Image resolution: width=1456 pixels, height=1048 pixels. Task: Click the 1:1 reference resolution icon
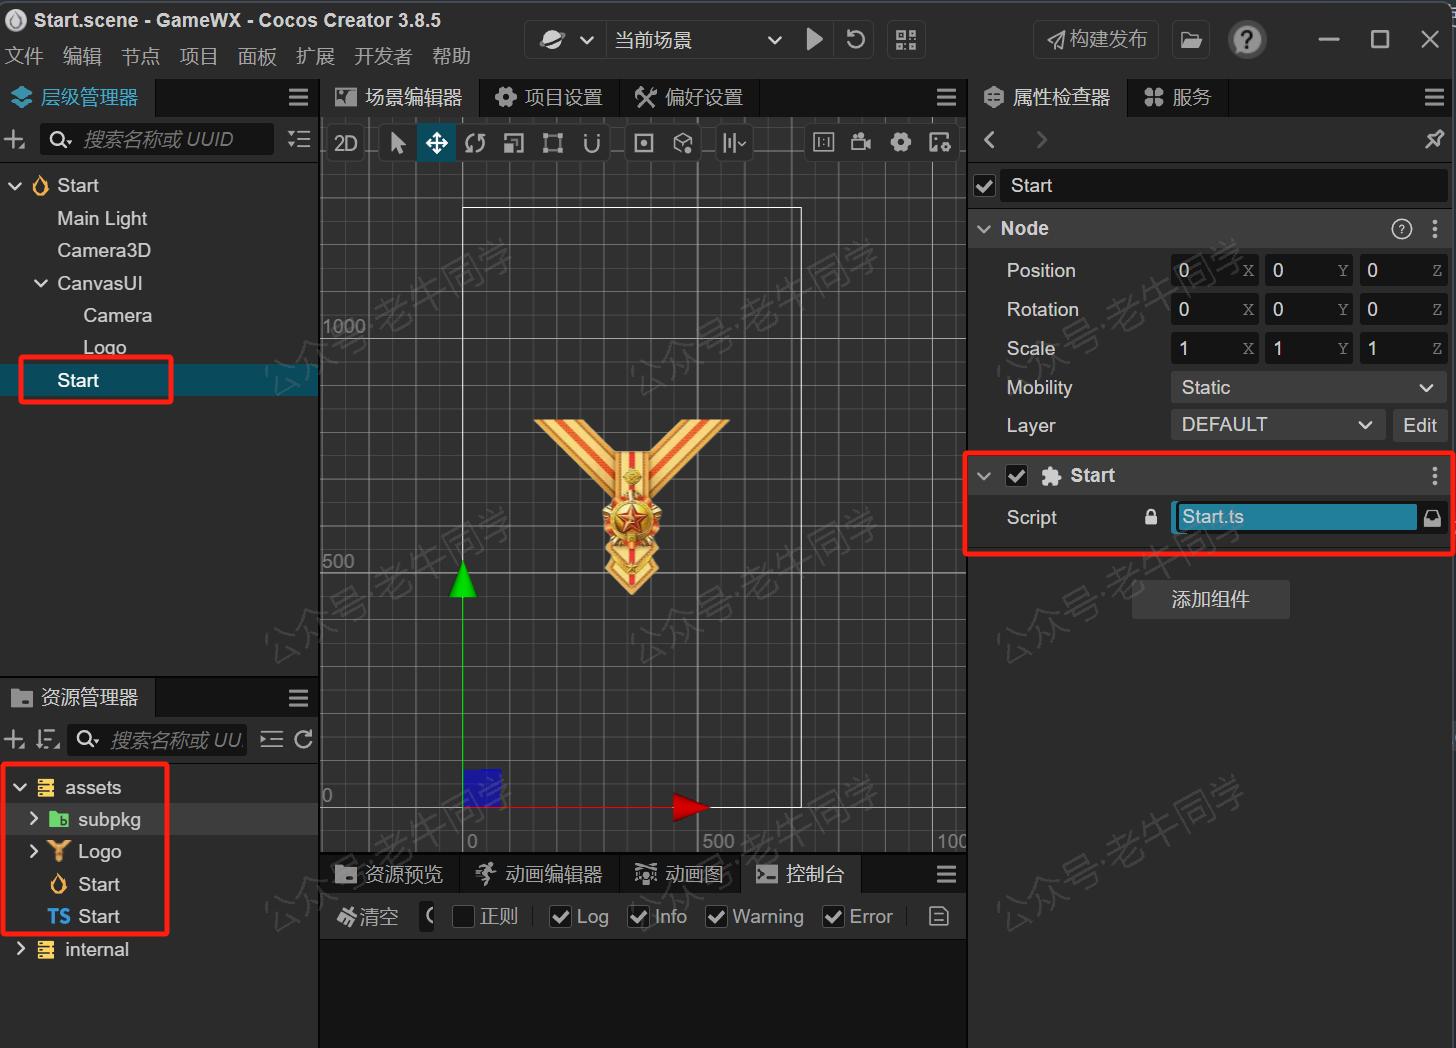pyautogui.click(x=823, y=142)
